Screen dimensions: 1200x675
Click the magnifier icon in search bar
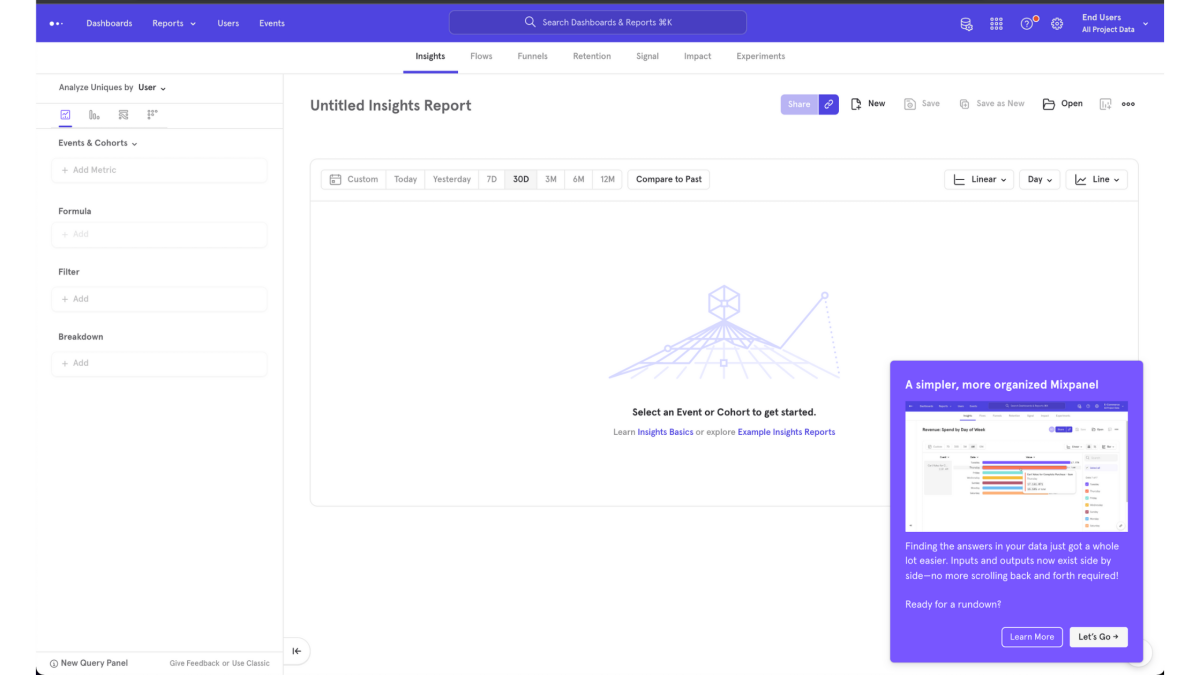[x=530, y=22]
